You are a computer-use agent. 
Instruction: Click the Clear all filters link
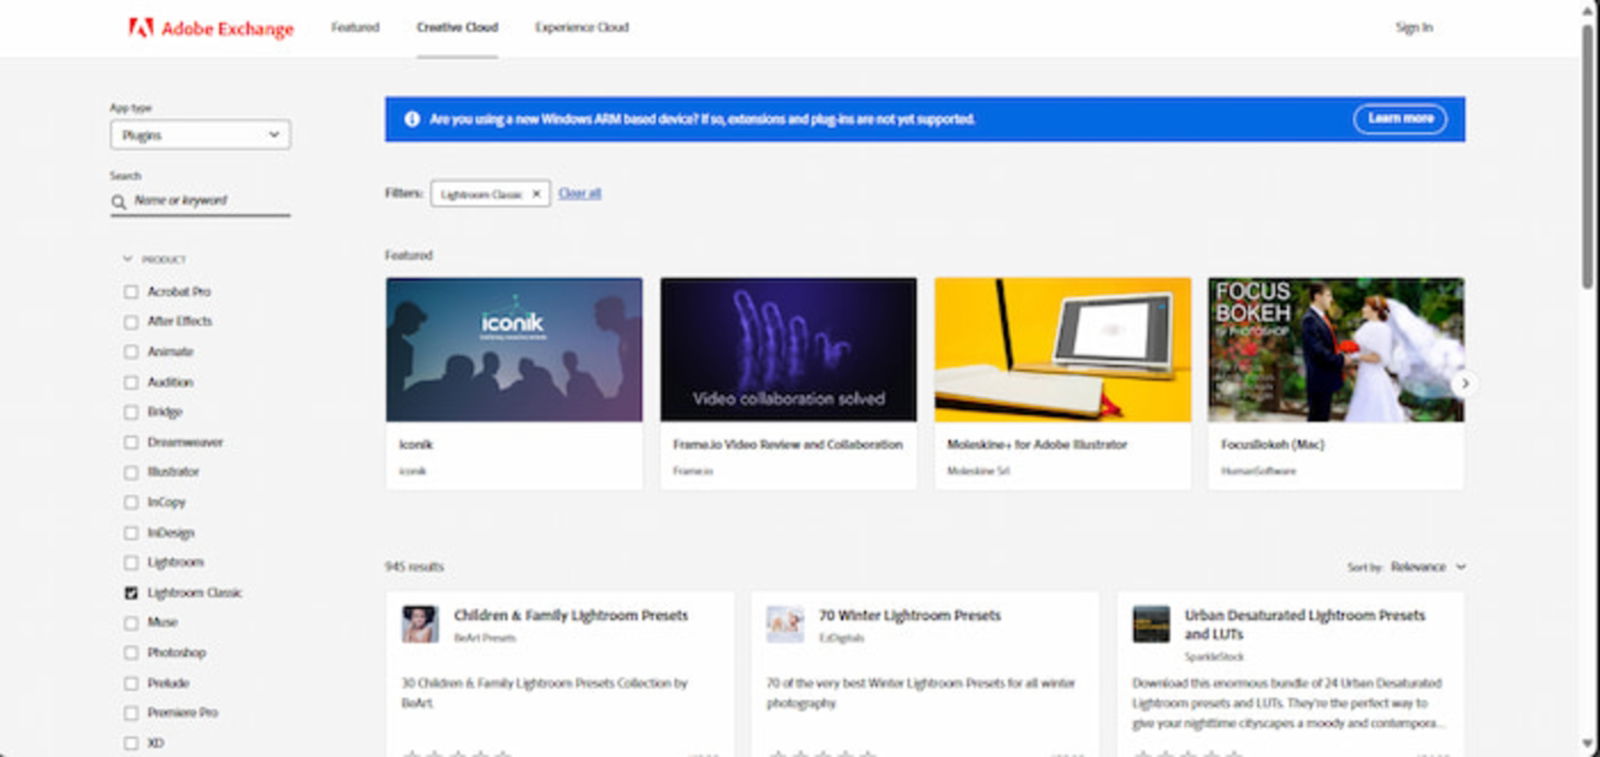580,193
